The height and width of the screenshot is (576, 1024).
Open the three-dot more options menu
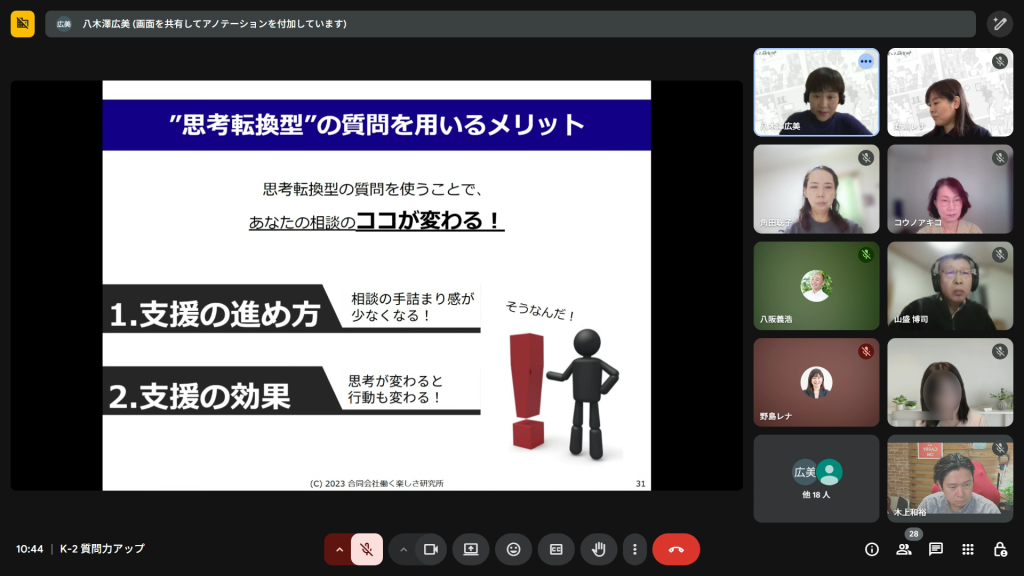pyautogui.click(x=634, y=549)
